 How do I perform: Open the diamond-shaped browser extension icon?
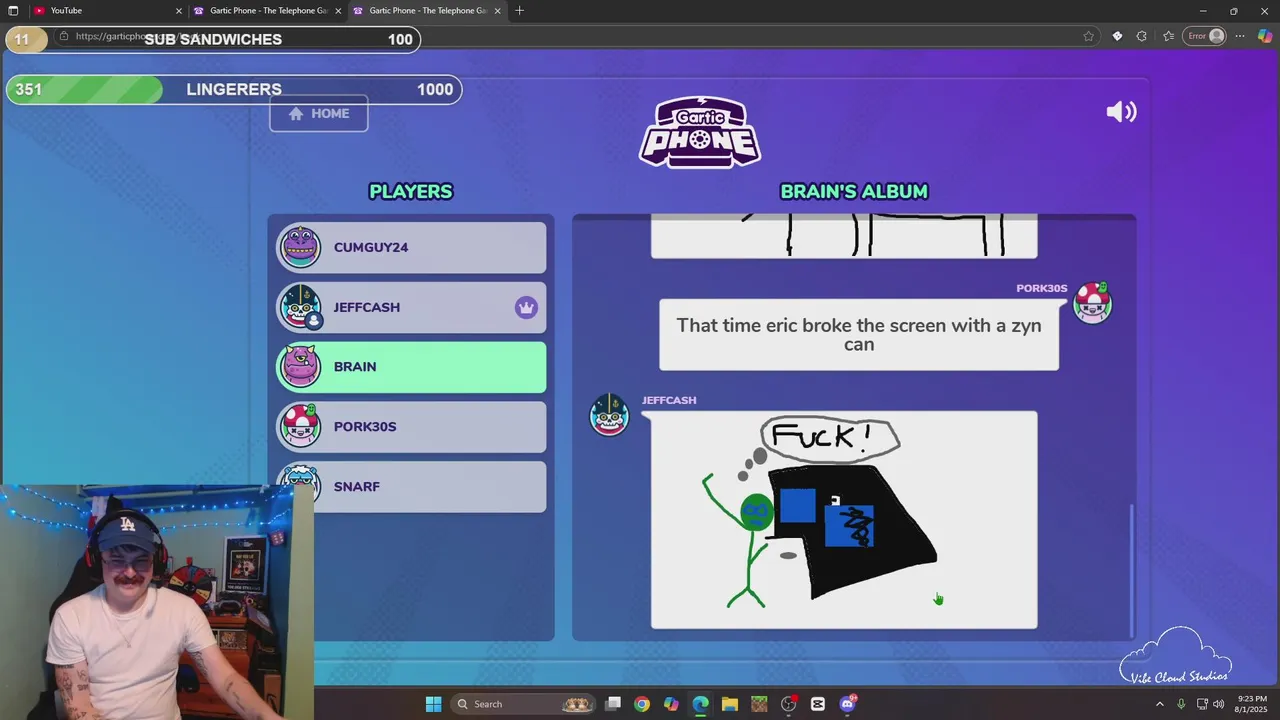click(x=1117, y=37)
